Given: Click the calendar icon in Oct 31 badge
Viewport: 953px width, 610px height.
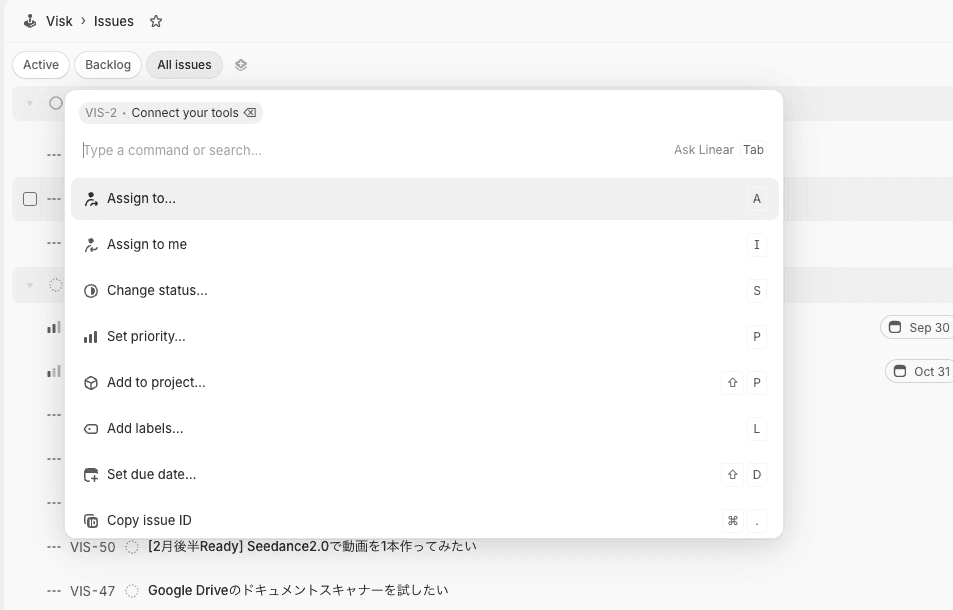Looking at the screenshot, I should [900, 371].
